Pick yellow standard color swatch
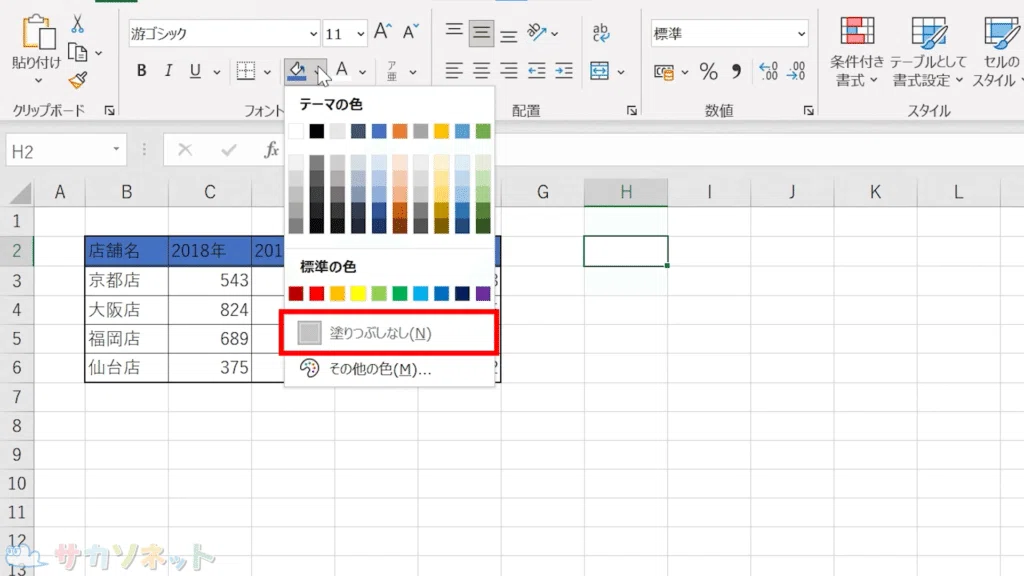Image resolution: width=1024 pixels, height=576 pixels. pos(358,293)
